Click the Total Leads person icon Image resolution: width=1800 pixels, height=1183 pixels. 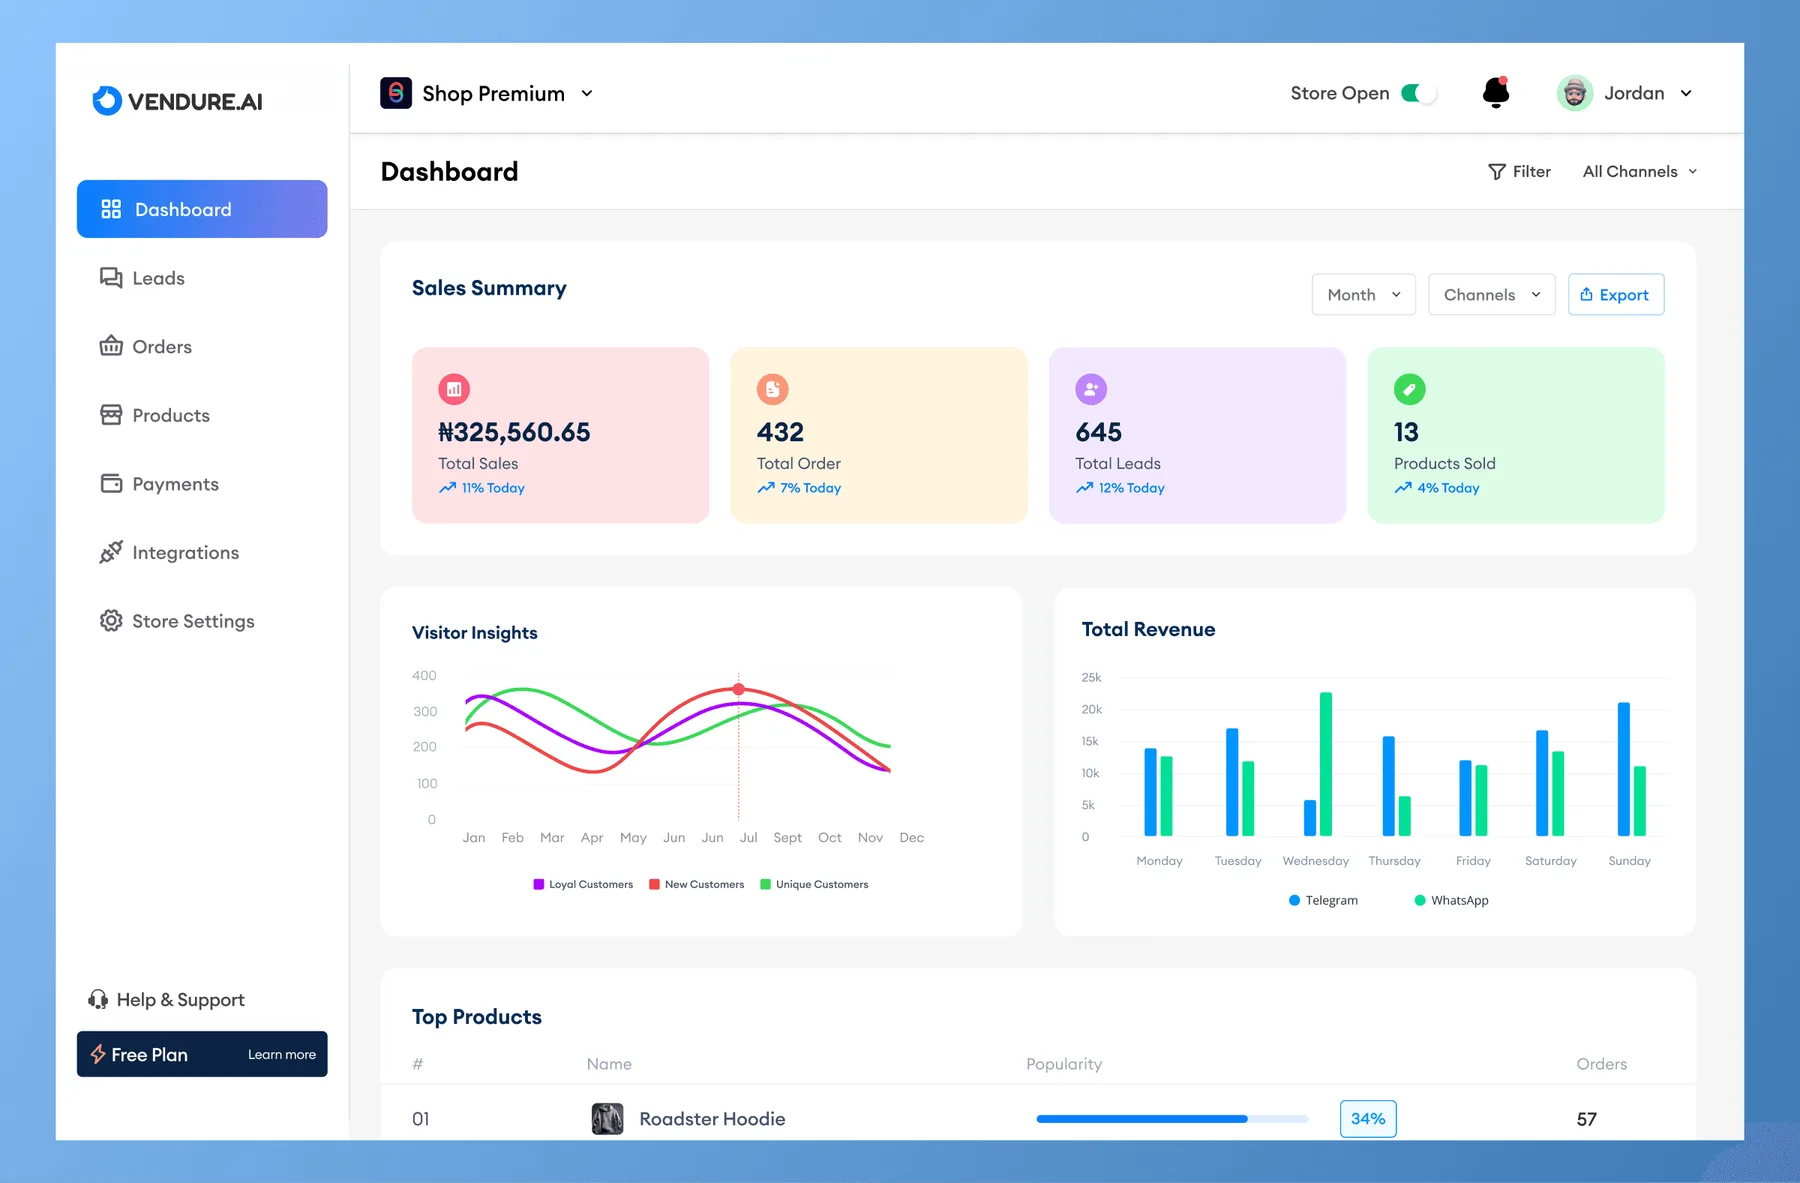point(1091,389)
